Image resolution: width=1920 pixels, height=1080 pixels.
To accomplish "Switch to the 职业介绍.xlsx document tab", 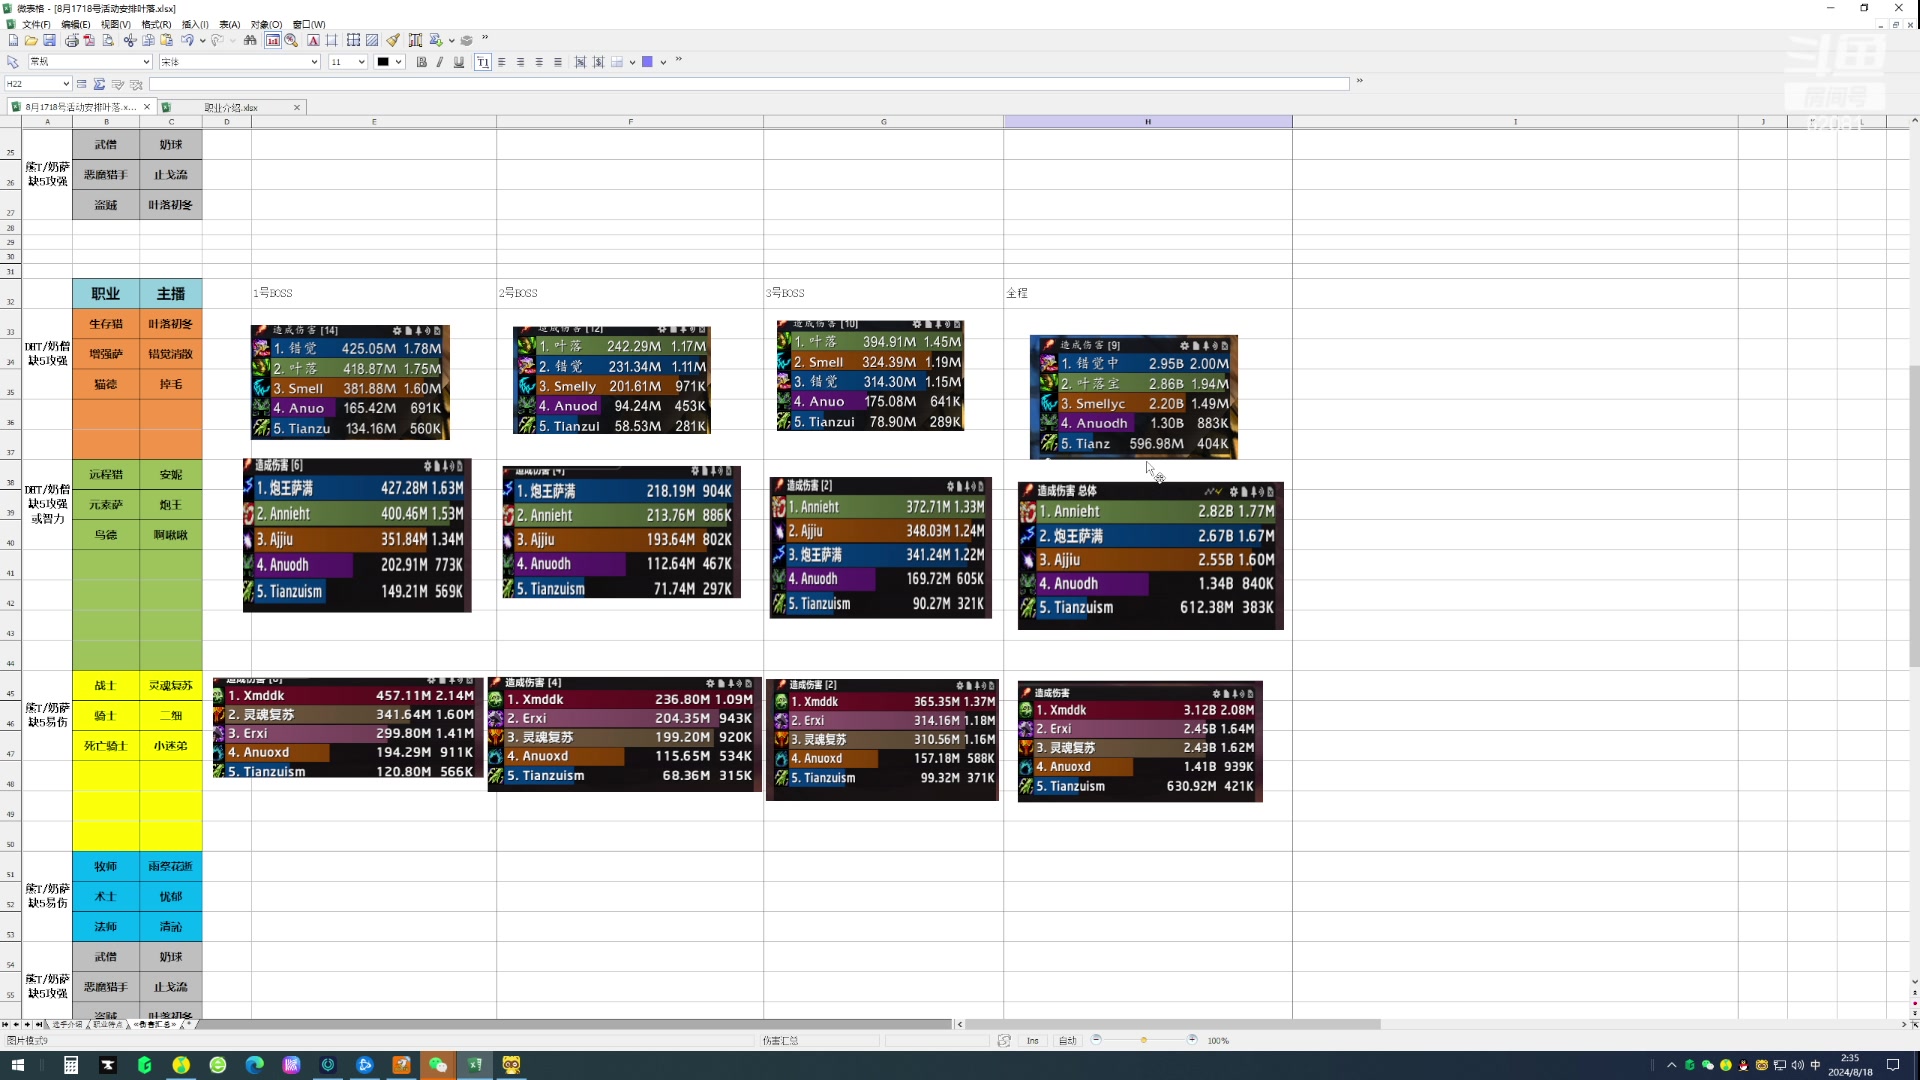I will point(231,107).
